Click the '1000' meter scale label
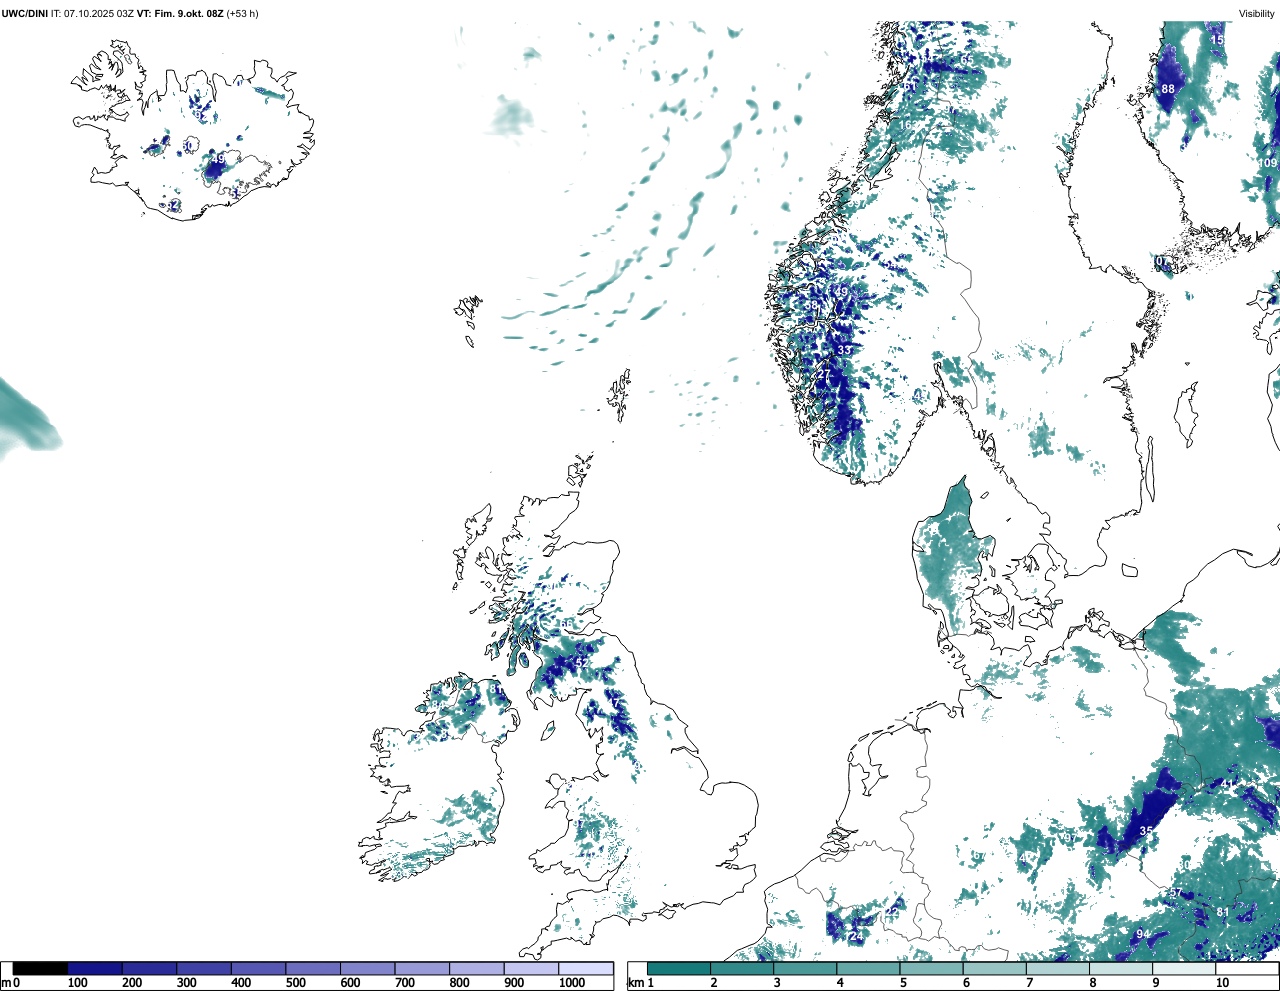Screen dimensions: 1280x991 [572, 983]
